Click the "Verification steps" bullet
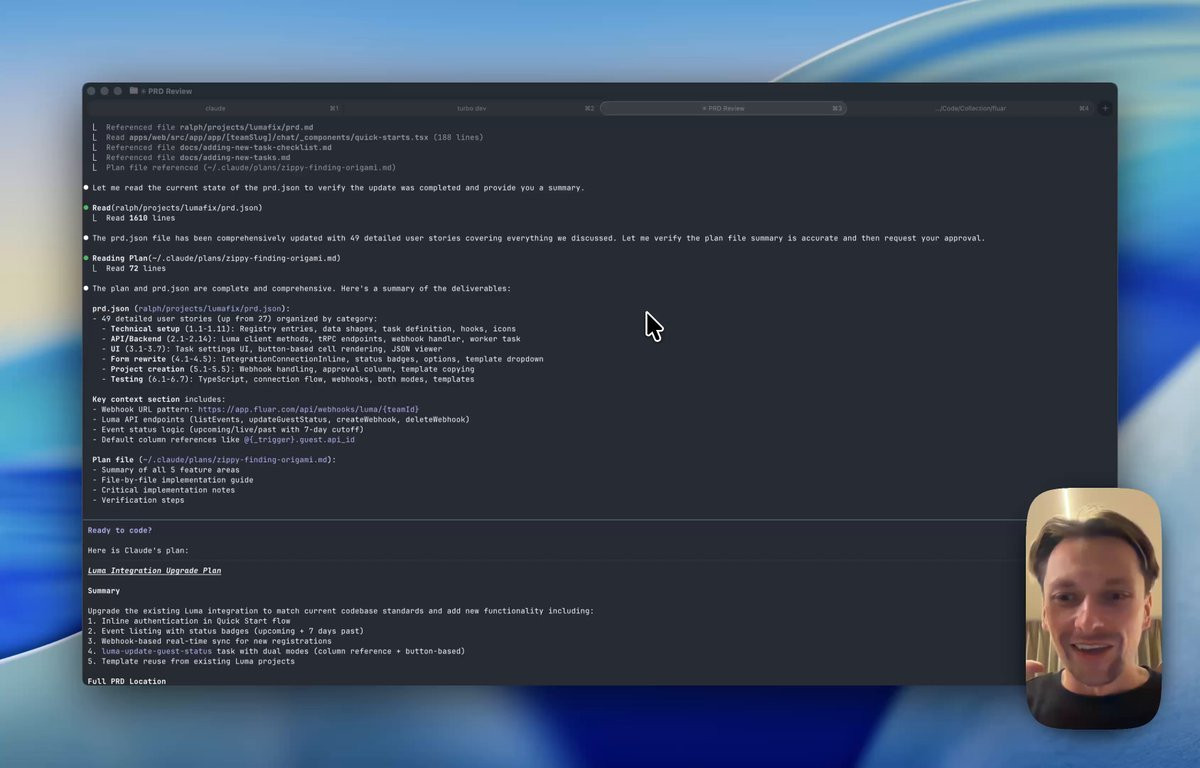Screen dimensions: 1200x768 tap(138, 500)
